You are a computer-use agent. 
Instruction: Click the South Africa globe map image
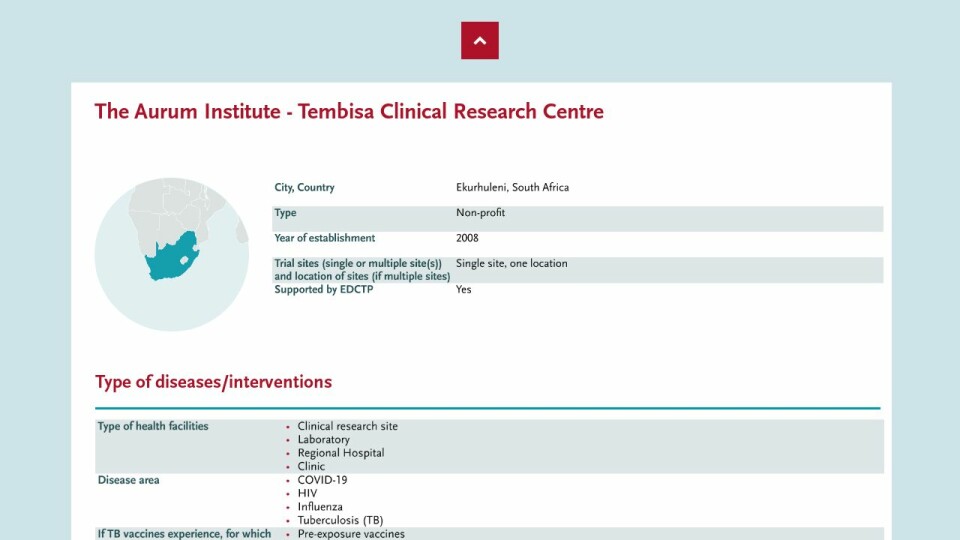point(171,254)
